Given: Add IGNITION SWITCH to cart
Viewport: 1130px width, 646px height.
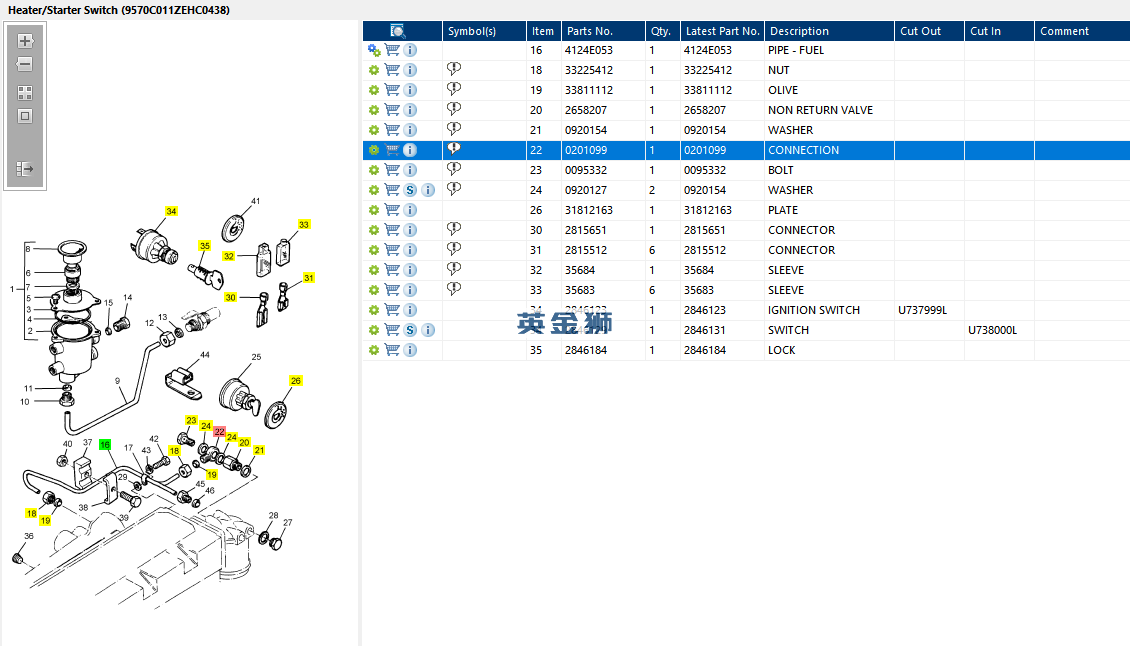Looking at the screenshot, I should coord(392,310).
